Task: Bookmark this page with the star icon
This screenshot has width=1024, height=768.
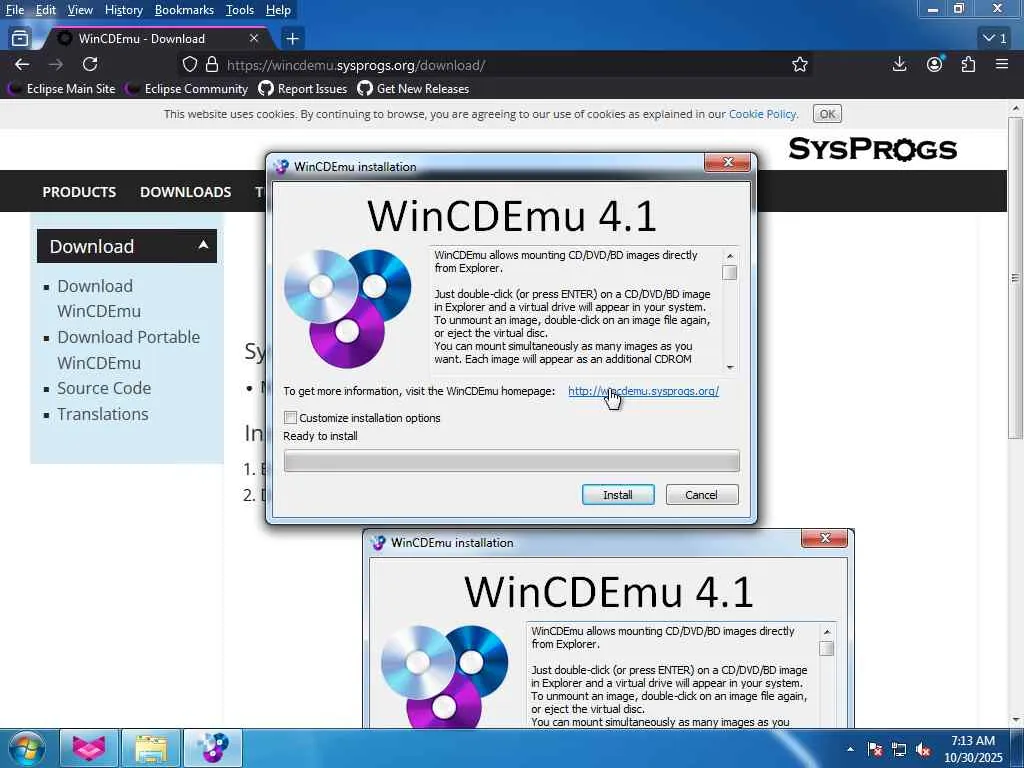Action: [800, 65]
